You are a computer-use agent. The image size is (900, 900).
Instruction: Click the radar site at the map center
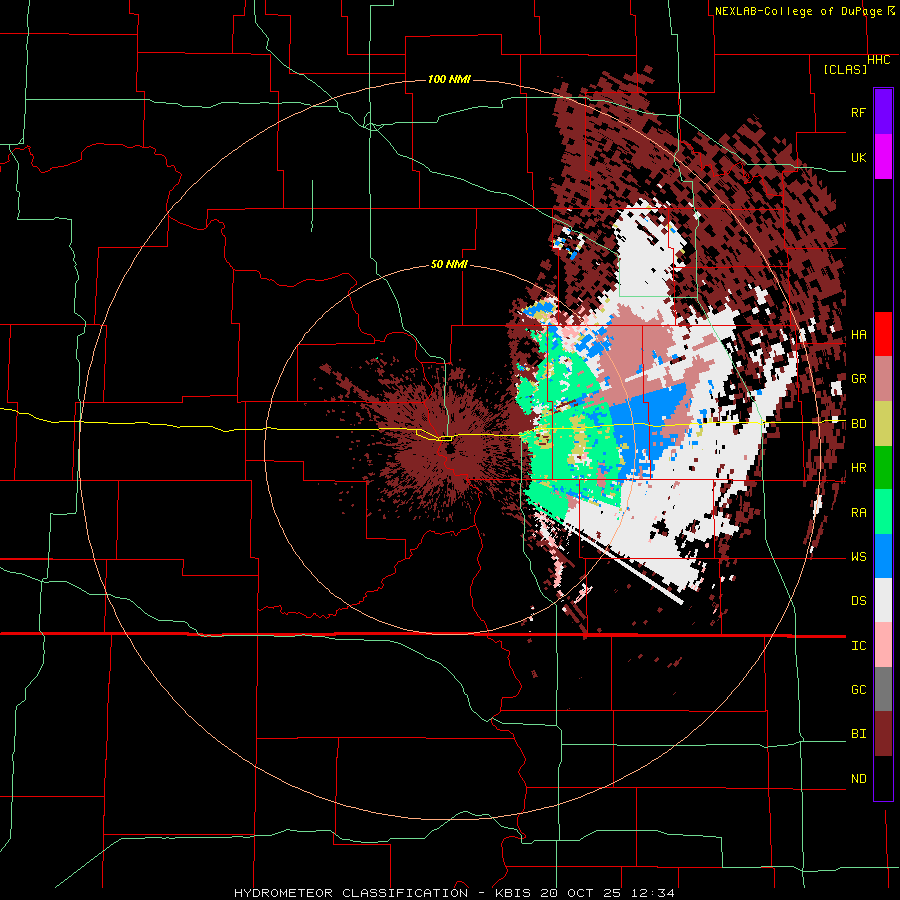pyautogui.click(x=449, y=449)
